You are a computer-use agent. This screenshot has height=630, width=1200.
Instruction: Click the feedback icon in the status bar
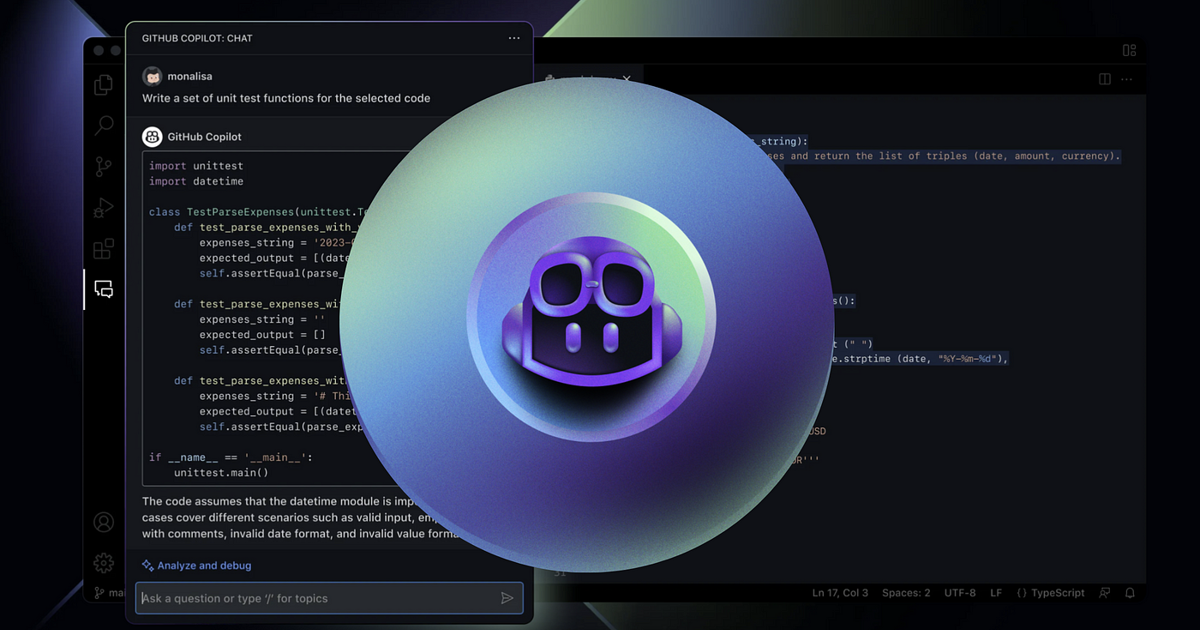tap(1104, 593)
